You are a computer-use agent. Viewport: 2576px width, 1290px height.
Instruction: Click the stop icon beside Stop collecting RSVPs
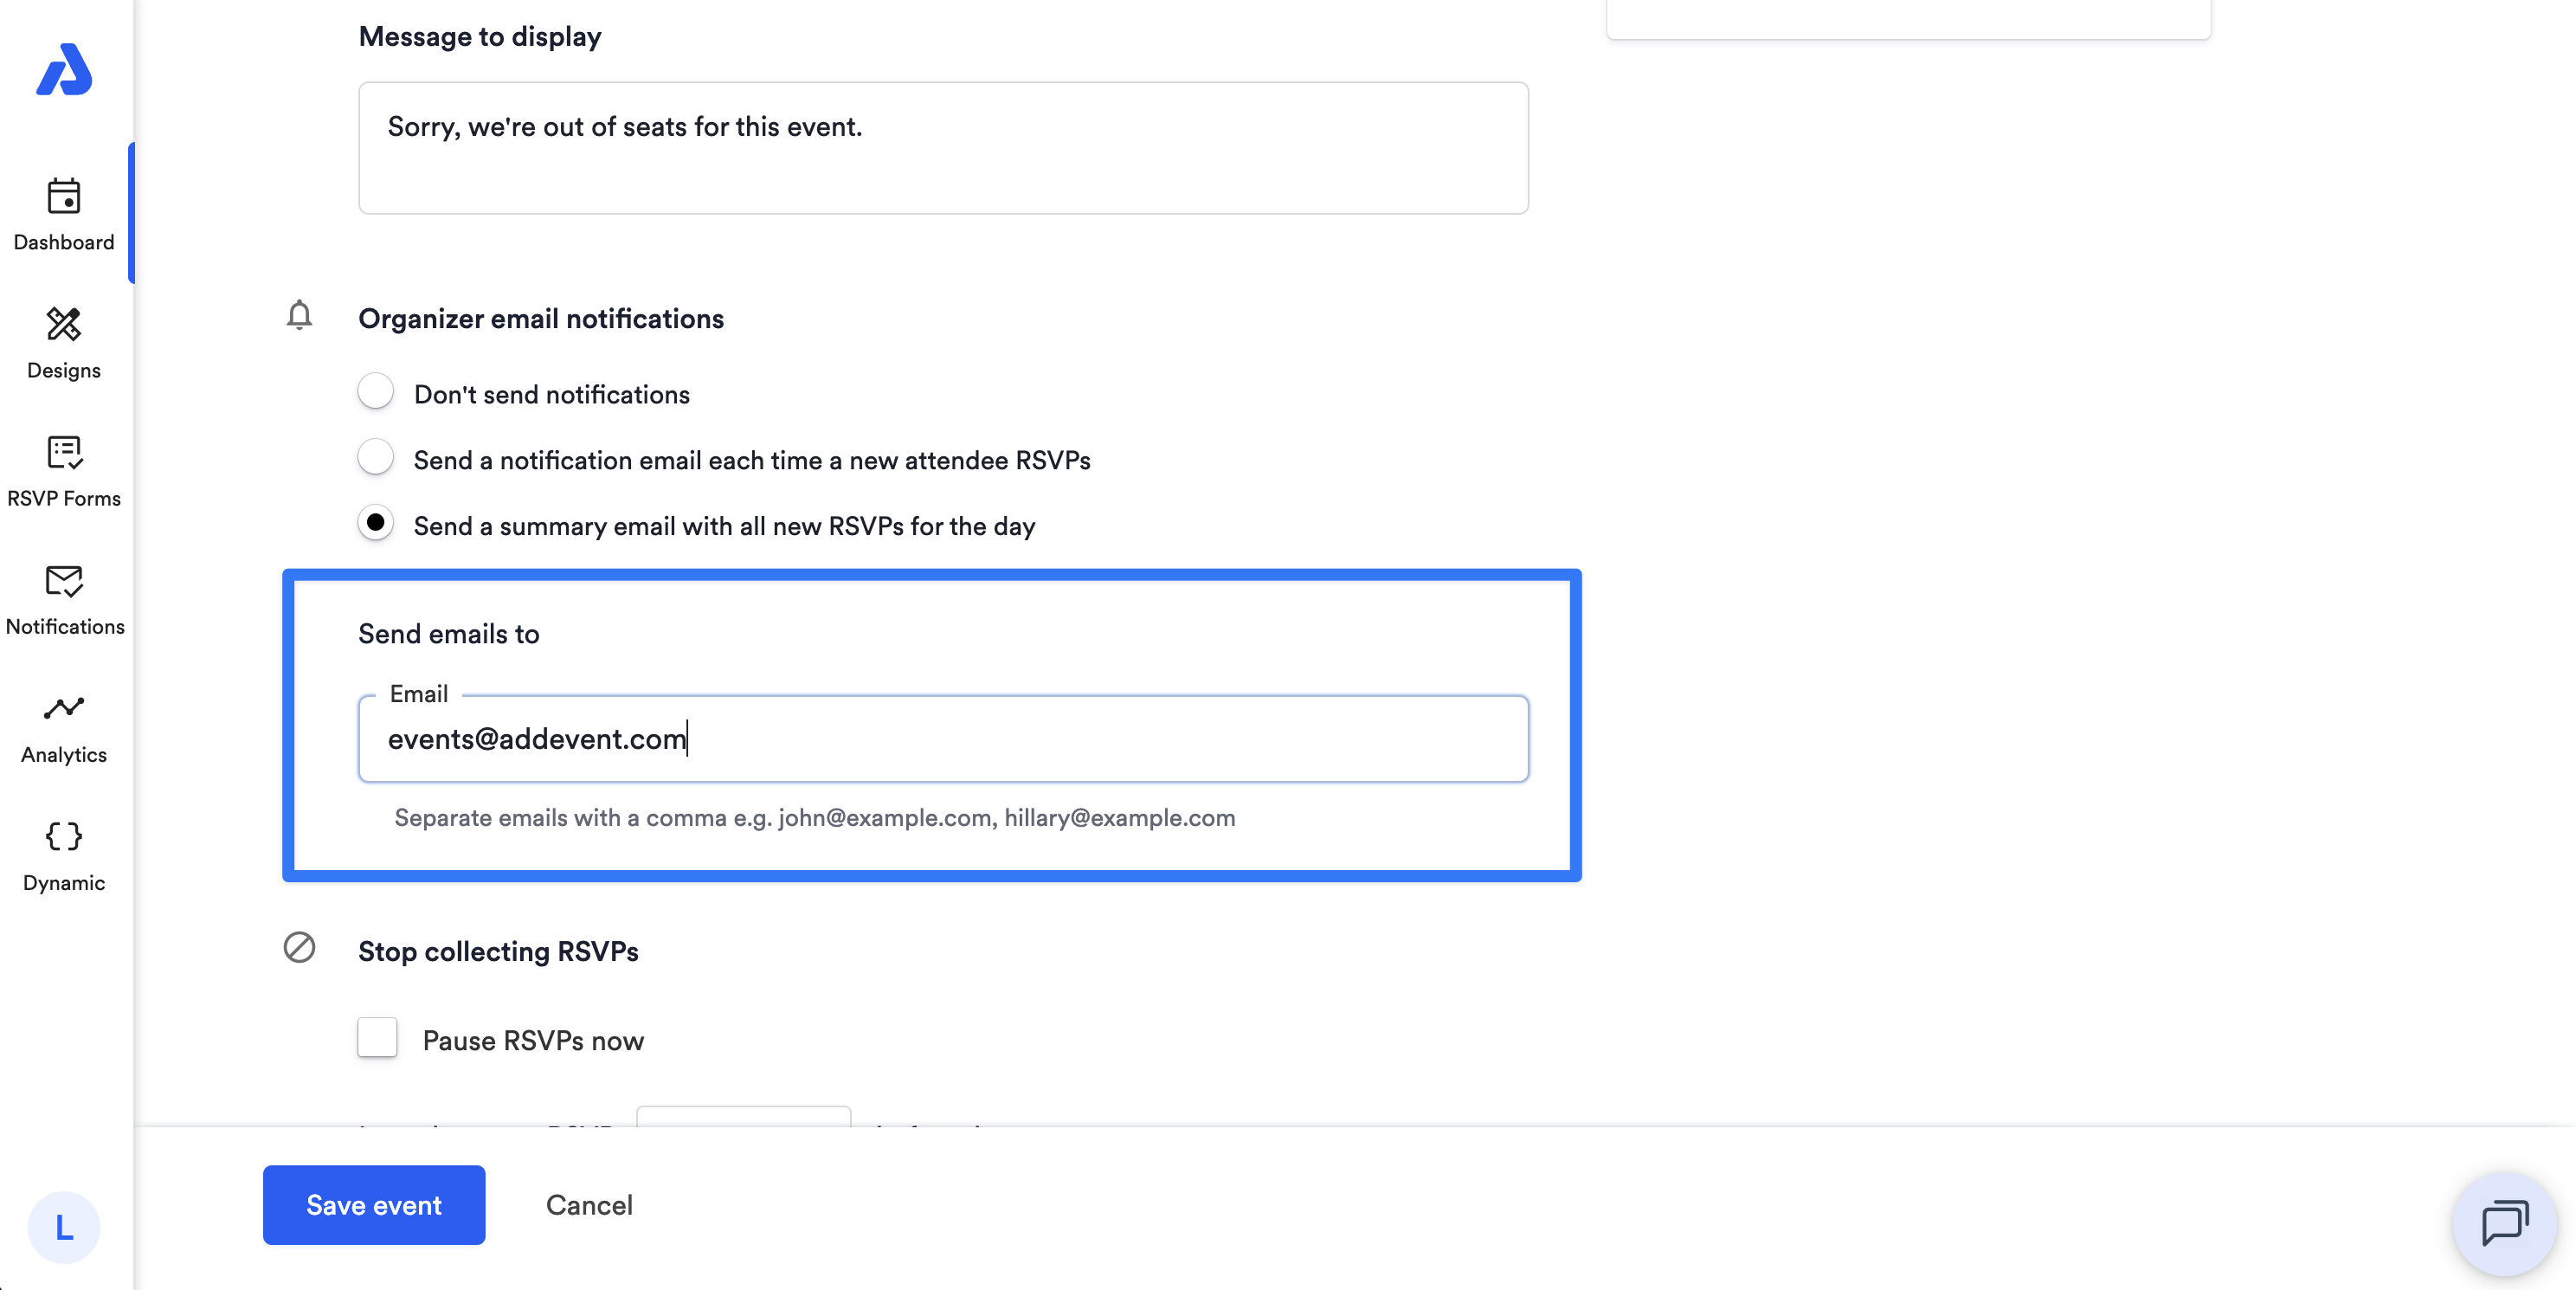click(x=299, y=947)
